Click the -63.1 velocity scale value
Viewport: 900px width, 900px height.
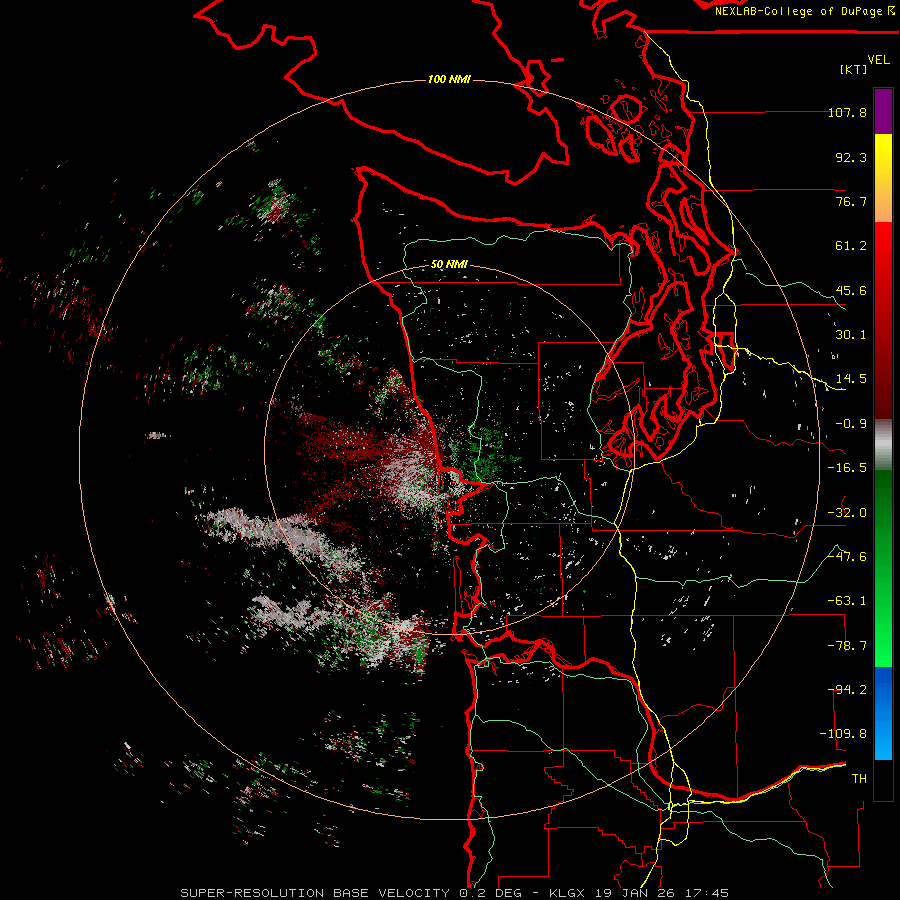pos(847,601)
